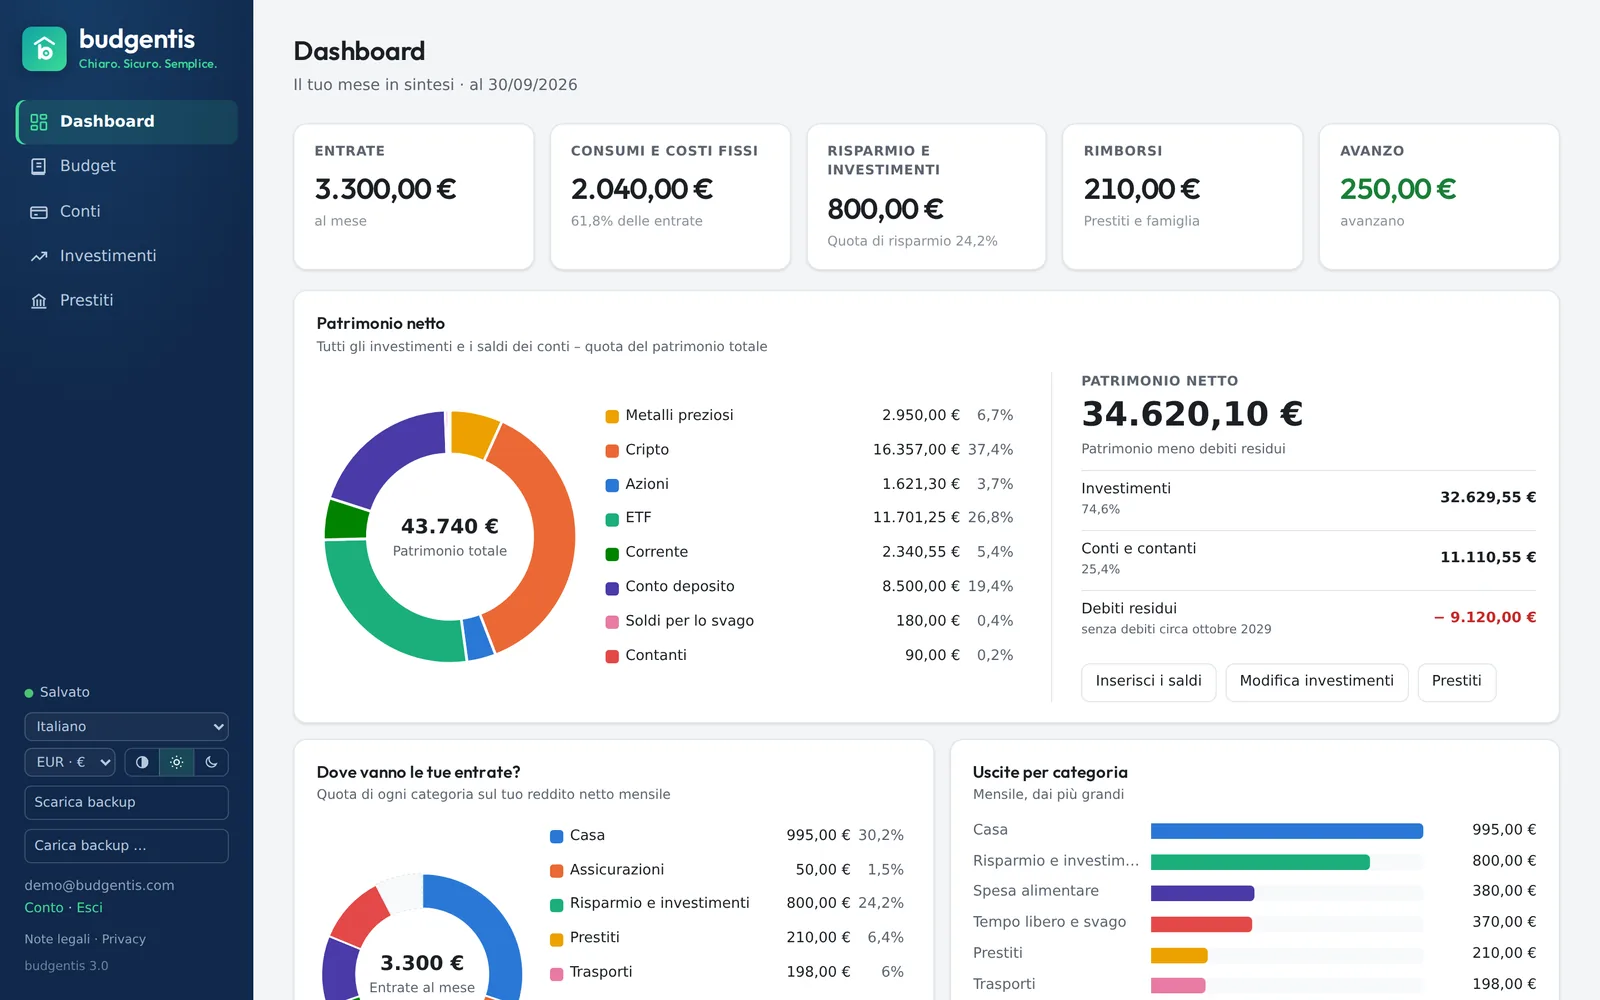
Task: Click the budgentis logo icon
Action: pyautogui.click(x=44, y=49)
